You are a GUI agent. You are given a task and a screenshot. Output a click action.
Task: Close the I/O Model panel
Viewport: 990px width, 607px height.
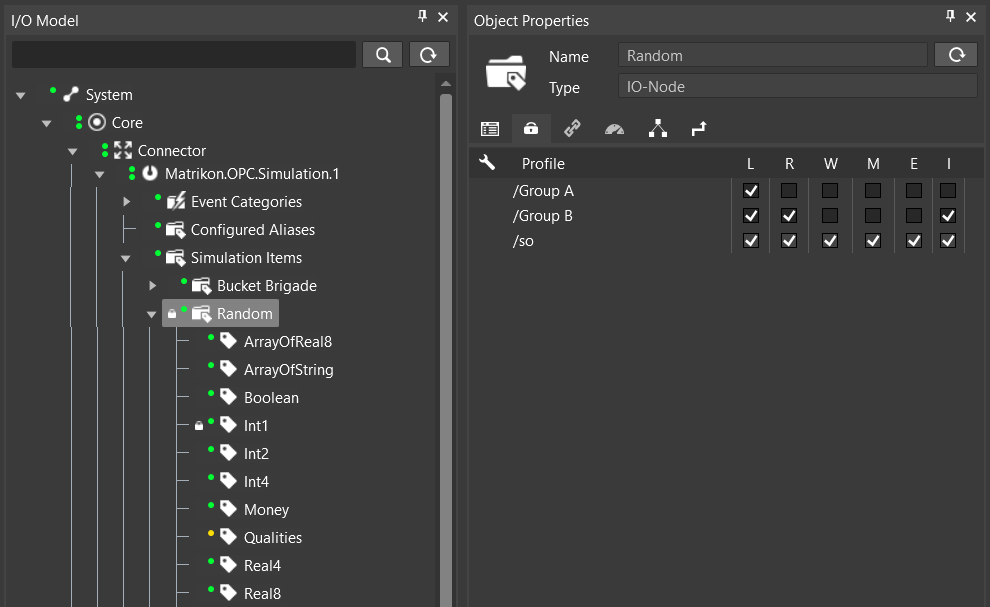point(443,17)
